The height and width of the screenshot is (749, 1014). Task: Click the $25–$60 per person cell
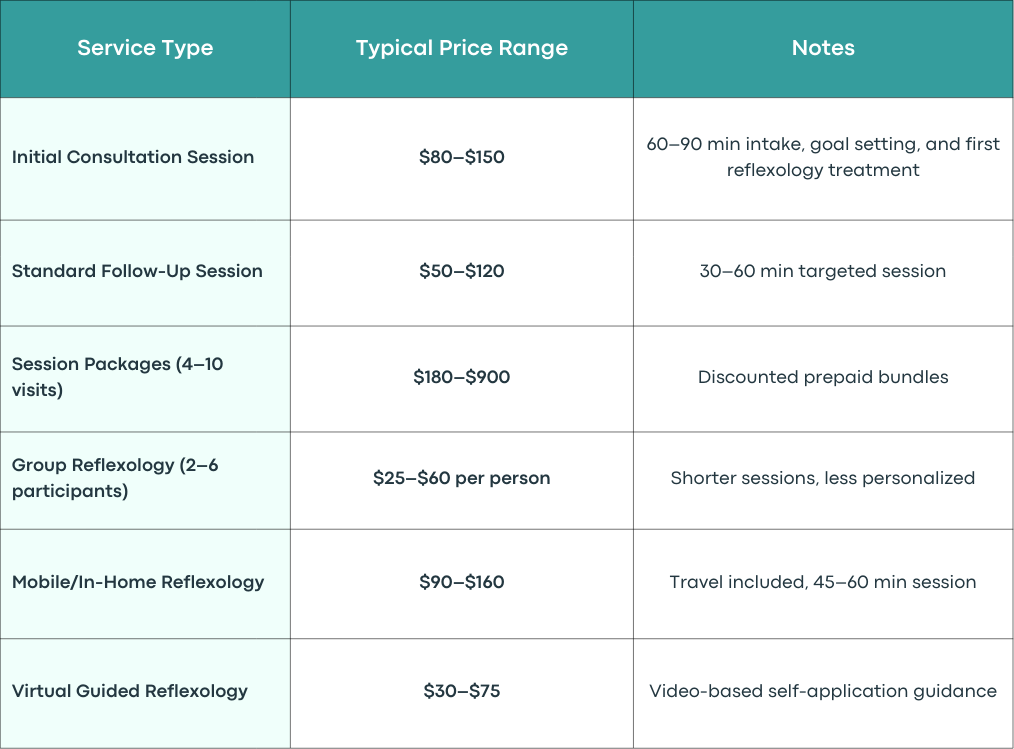click(x=462, y=481)
